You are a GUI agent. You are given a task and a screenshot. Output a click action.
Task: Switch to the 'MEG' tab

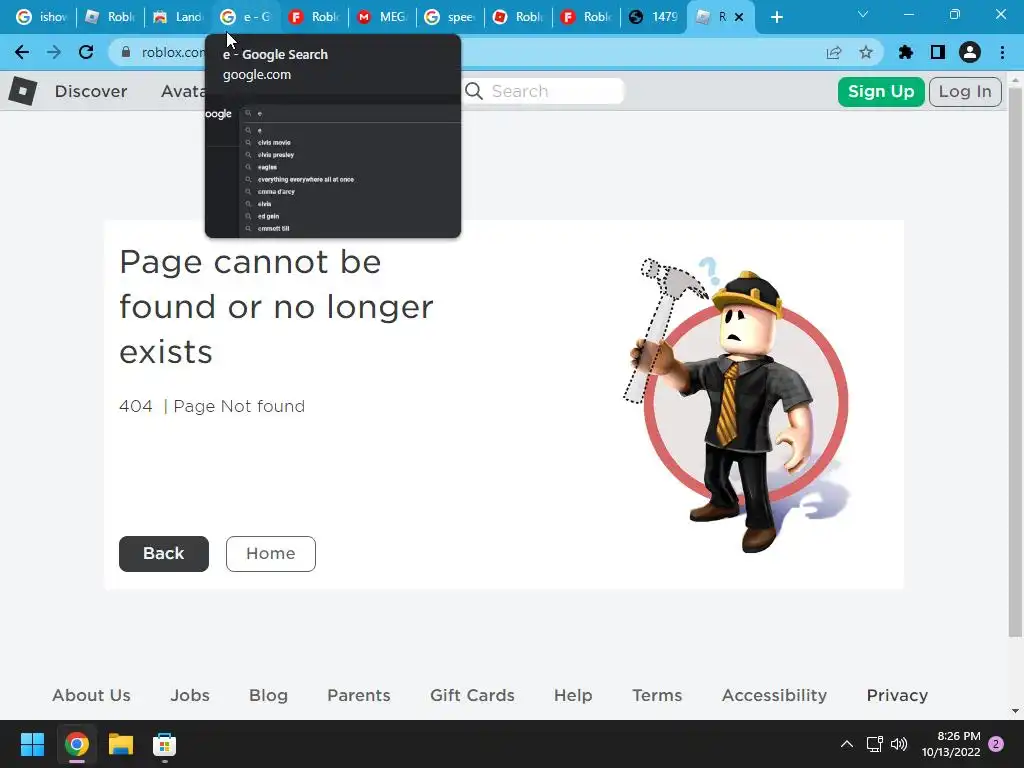point(383,17)
